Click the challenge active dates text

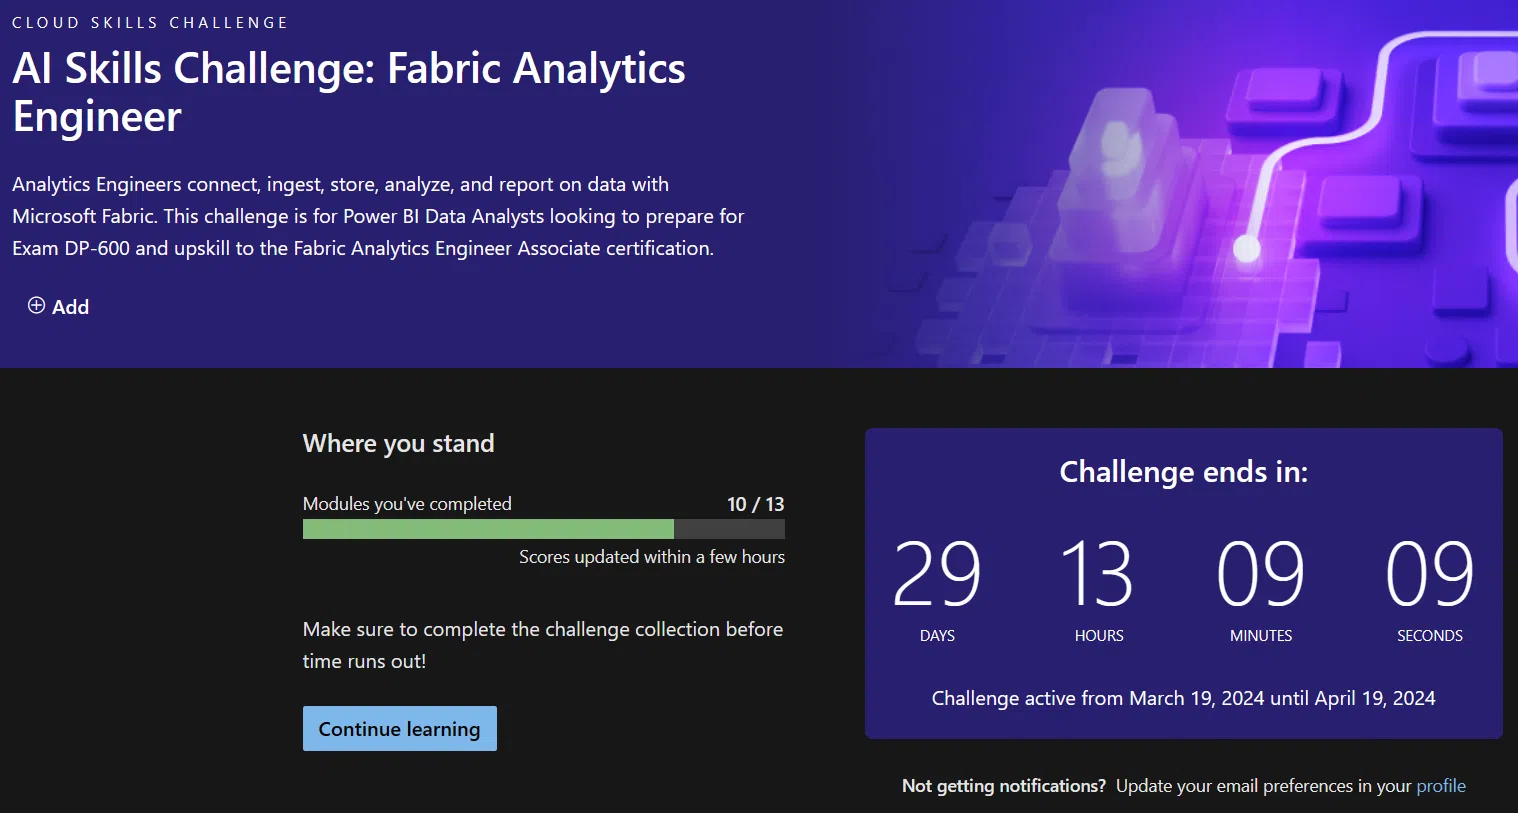1183,698
